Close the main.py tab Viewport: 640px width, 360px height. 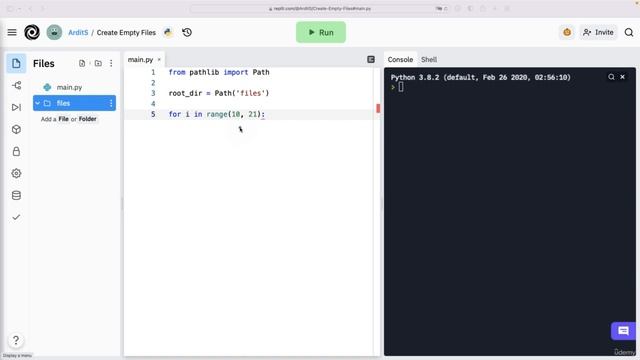pyautogui.click(x=159, y=60)
